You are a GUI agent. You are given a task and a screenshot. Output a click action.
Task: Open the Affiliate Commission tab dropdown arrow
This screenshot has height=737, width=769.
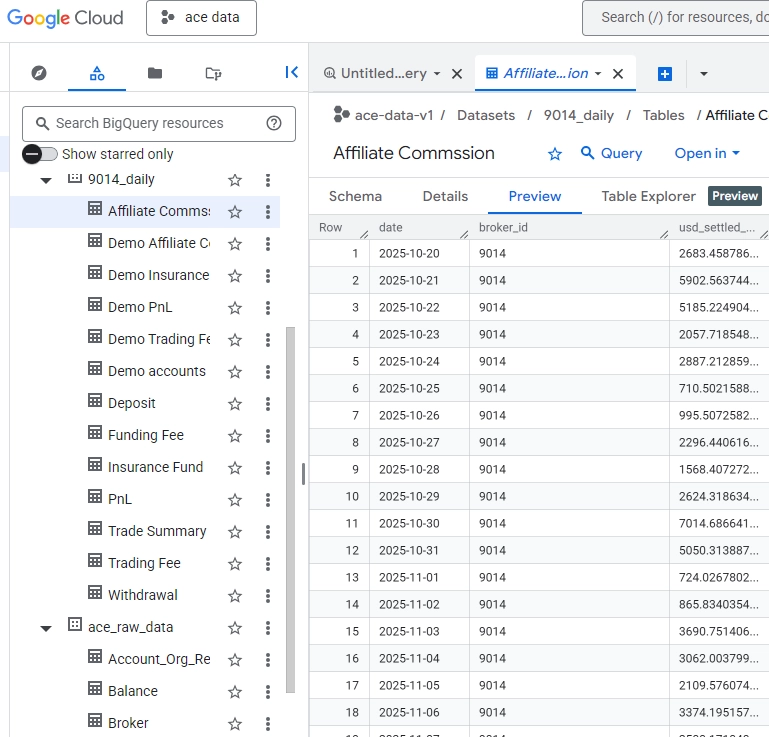tap(598, 74)
